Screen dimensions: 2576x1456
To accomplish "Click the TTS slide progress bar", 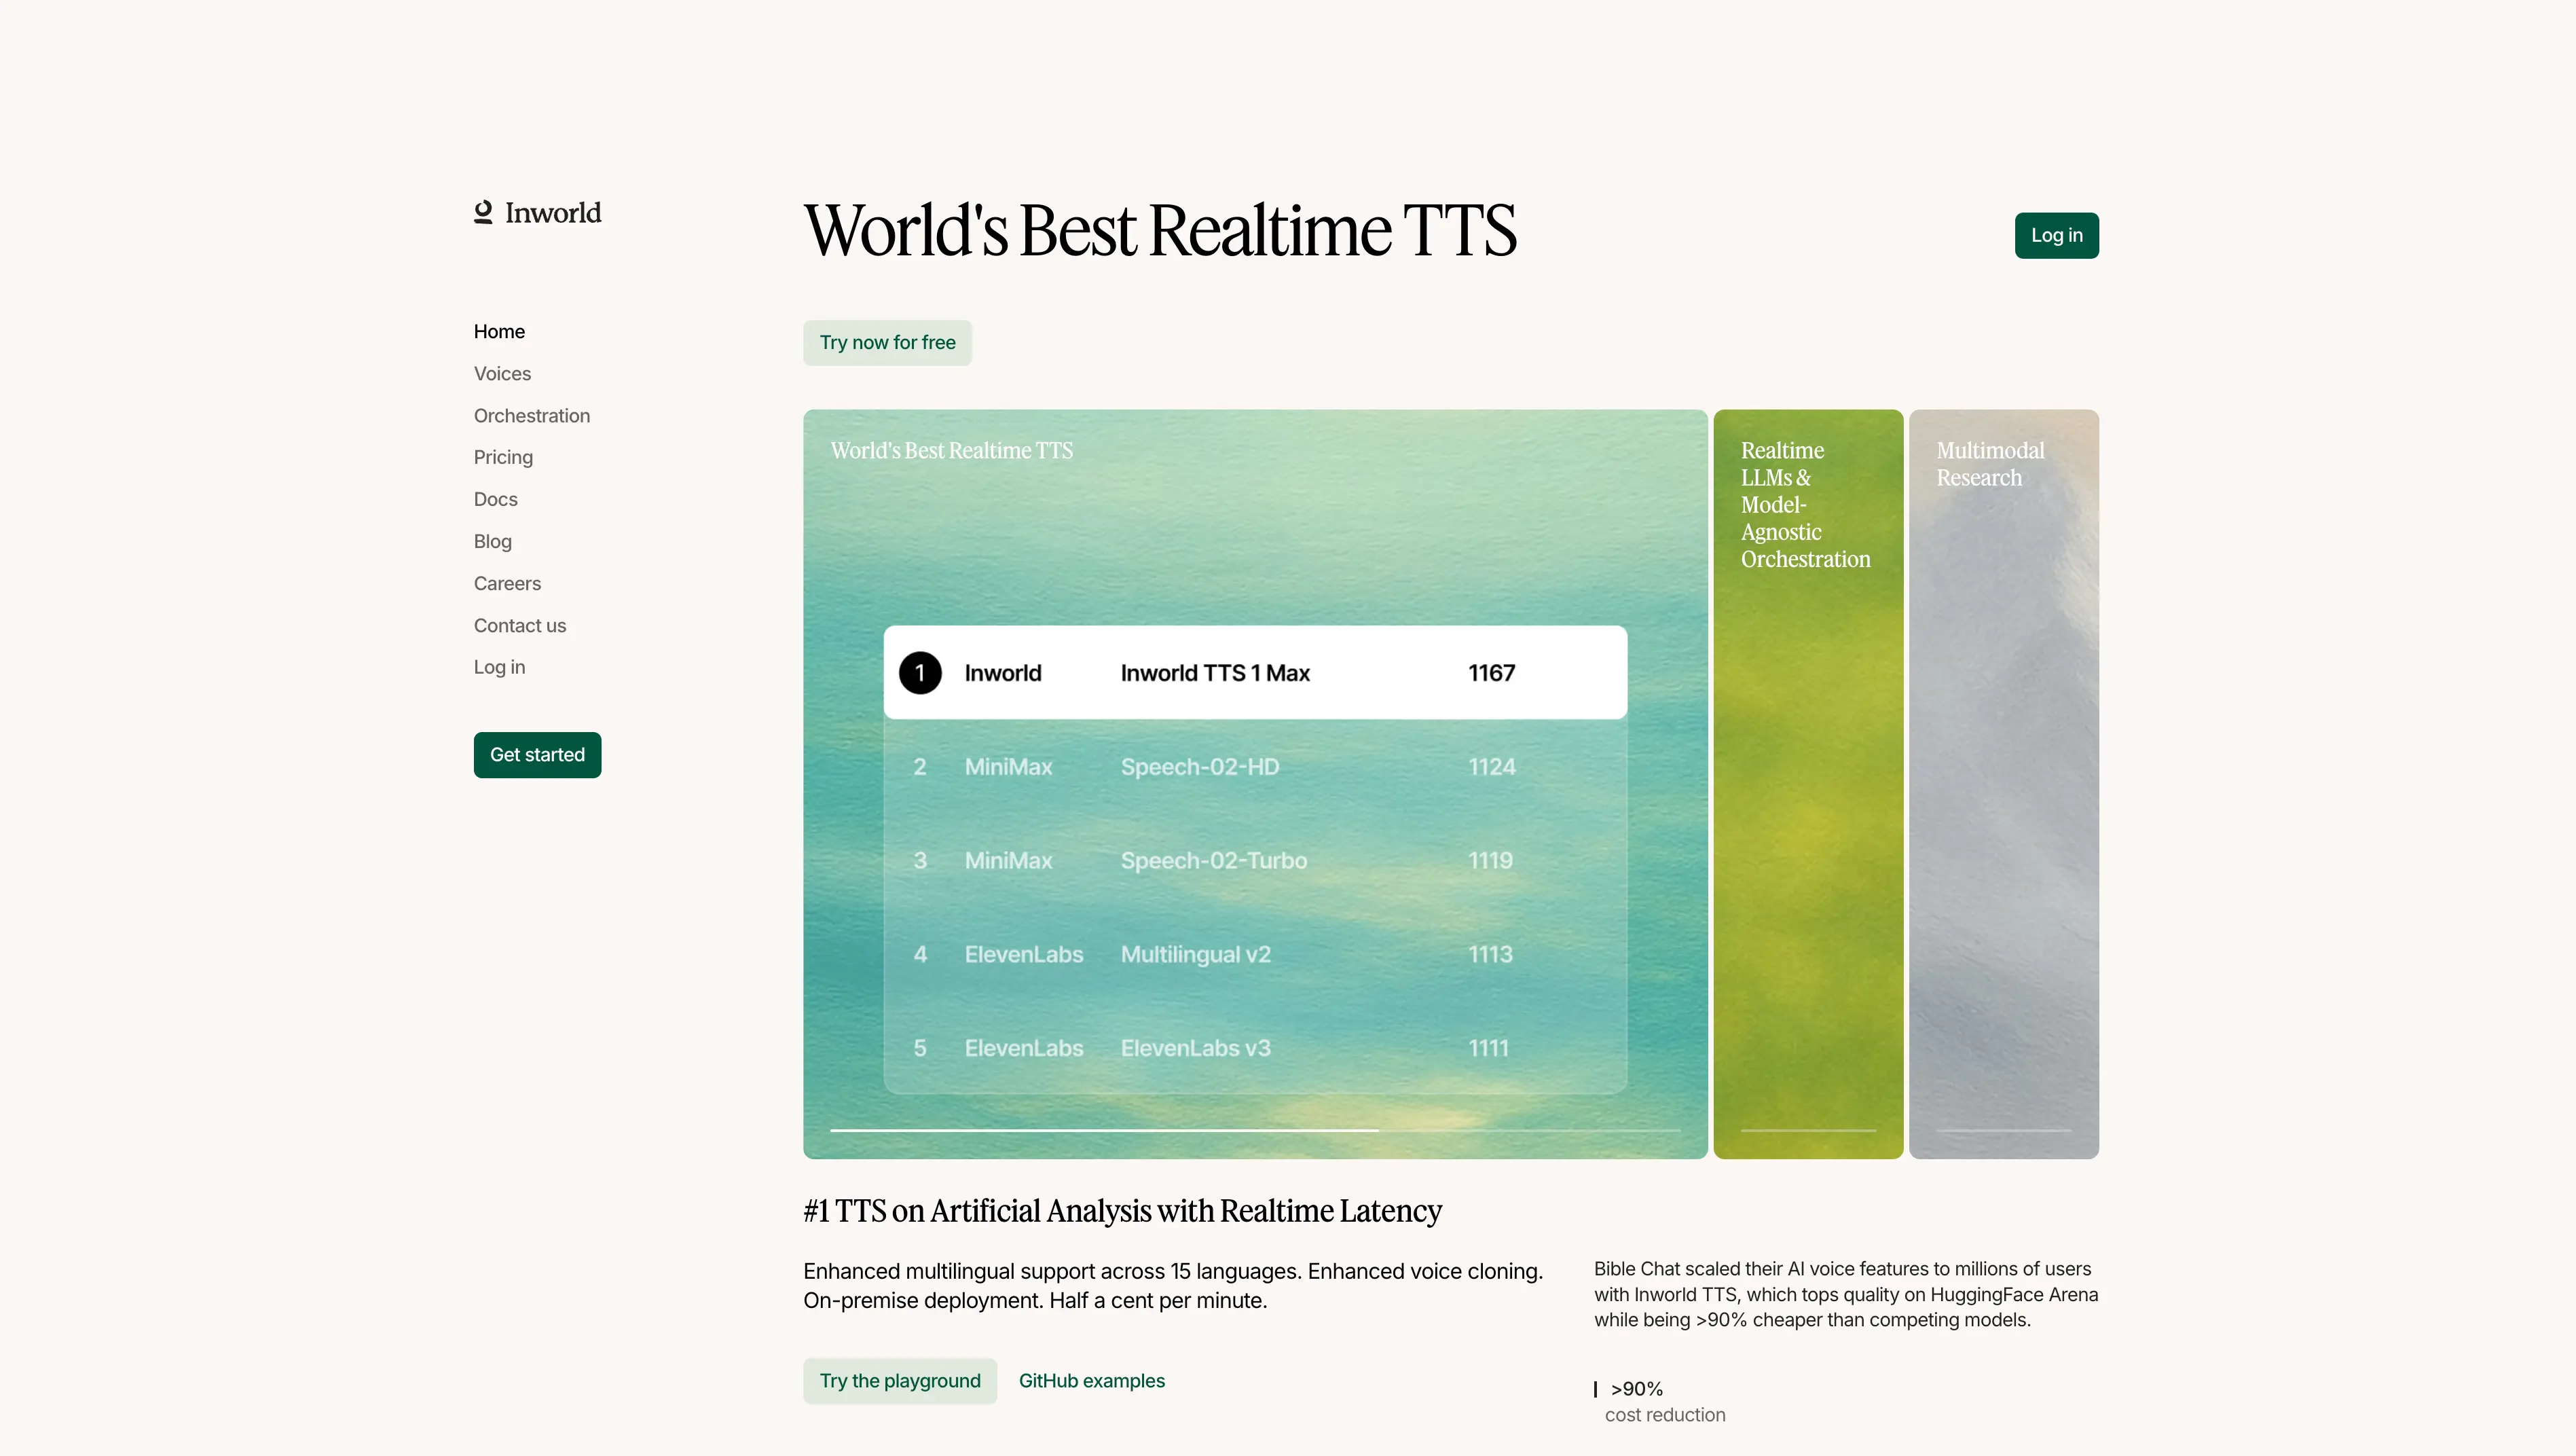I will tap(1254, 1130).
